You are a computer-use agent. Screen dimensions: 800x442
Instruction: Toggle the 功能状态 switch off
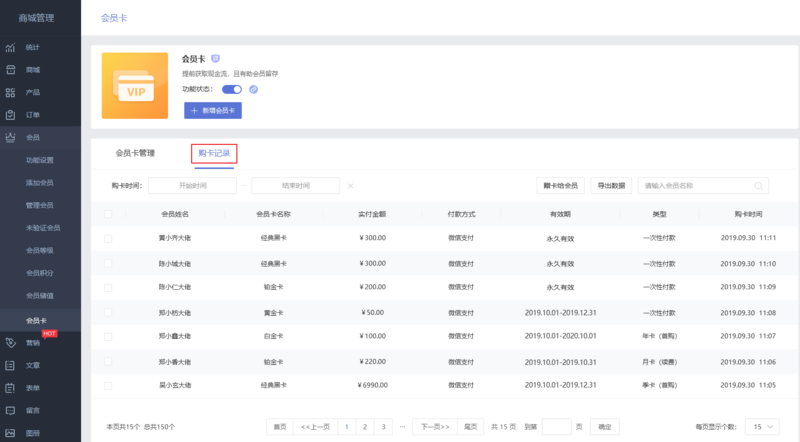point(232,89)
